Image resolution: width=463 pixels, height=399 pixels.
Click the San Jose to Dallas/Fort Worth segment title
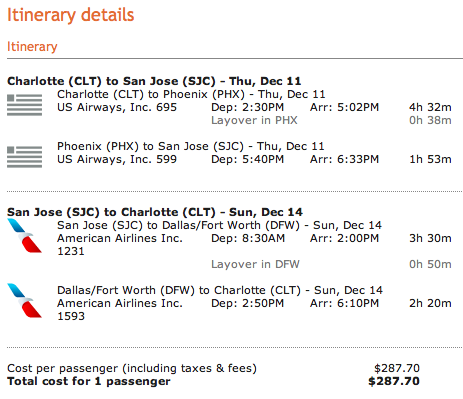[x=219, y=225]
